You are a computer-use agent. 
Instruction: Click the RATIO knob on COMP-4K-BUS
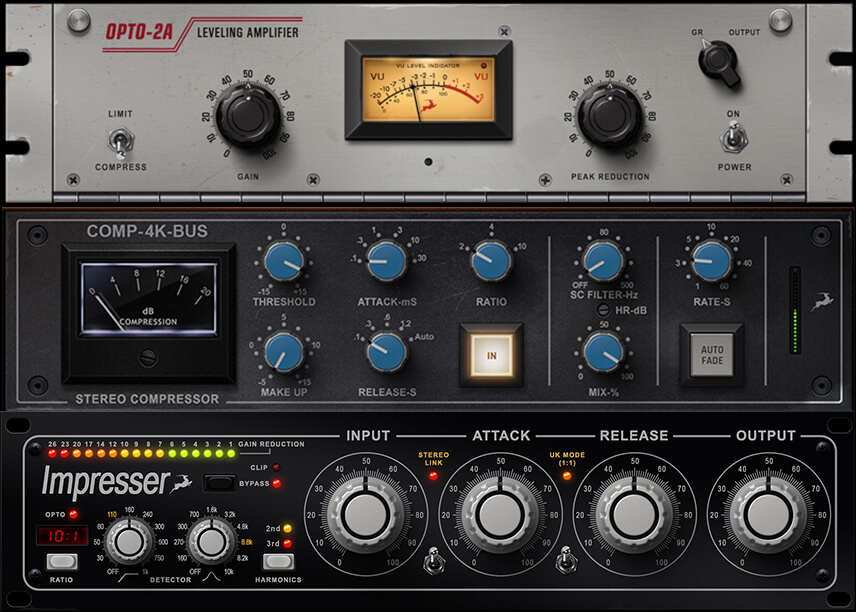pos(491,261)
